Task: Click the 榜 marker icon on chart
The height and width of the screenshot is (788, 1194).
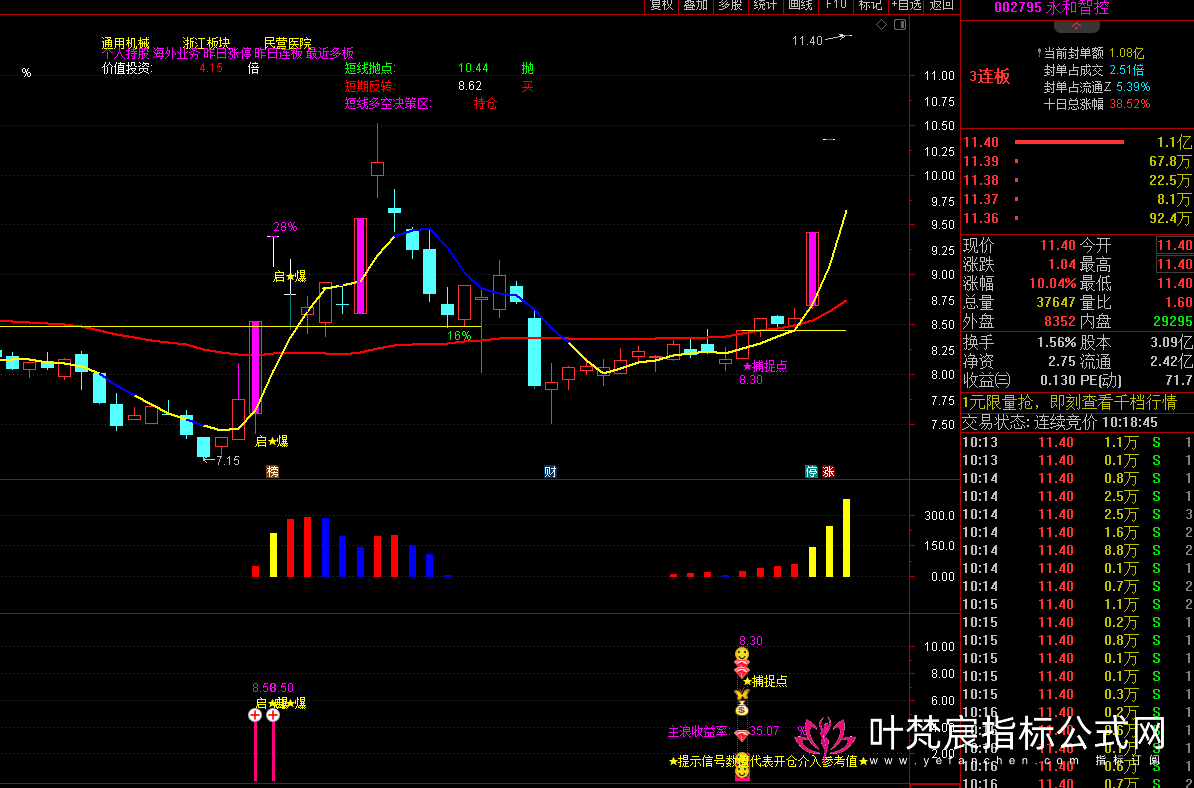Action: [x=272, y=471]
